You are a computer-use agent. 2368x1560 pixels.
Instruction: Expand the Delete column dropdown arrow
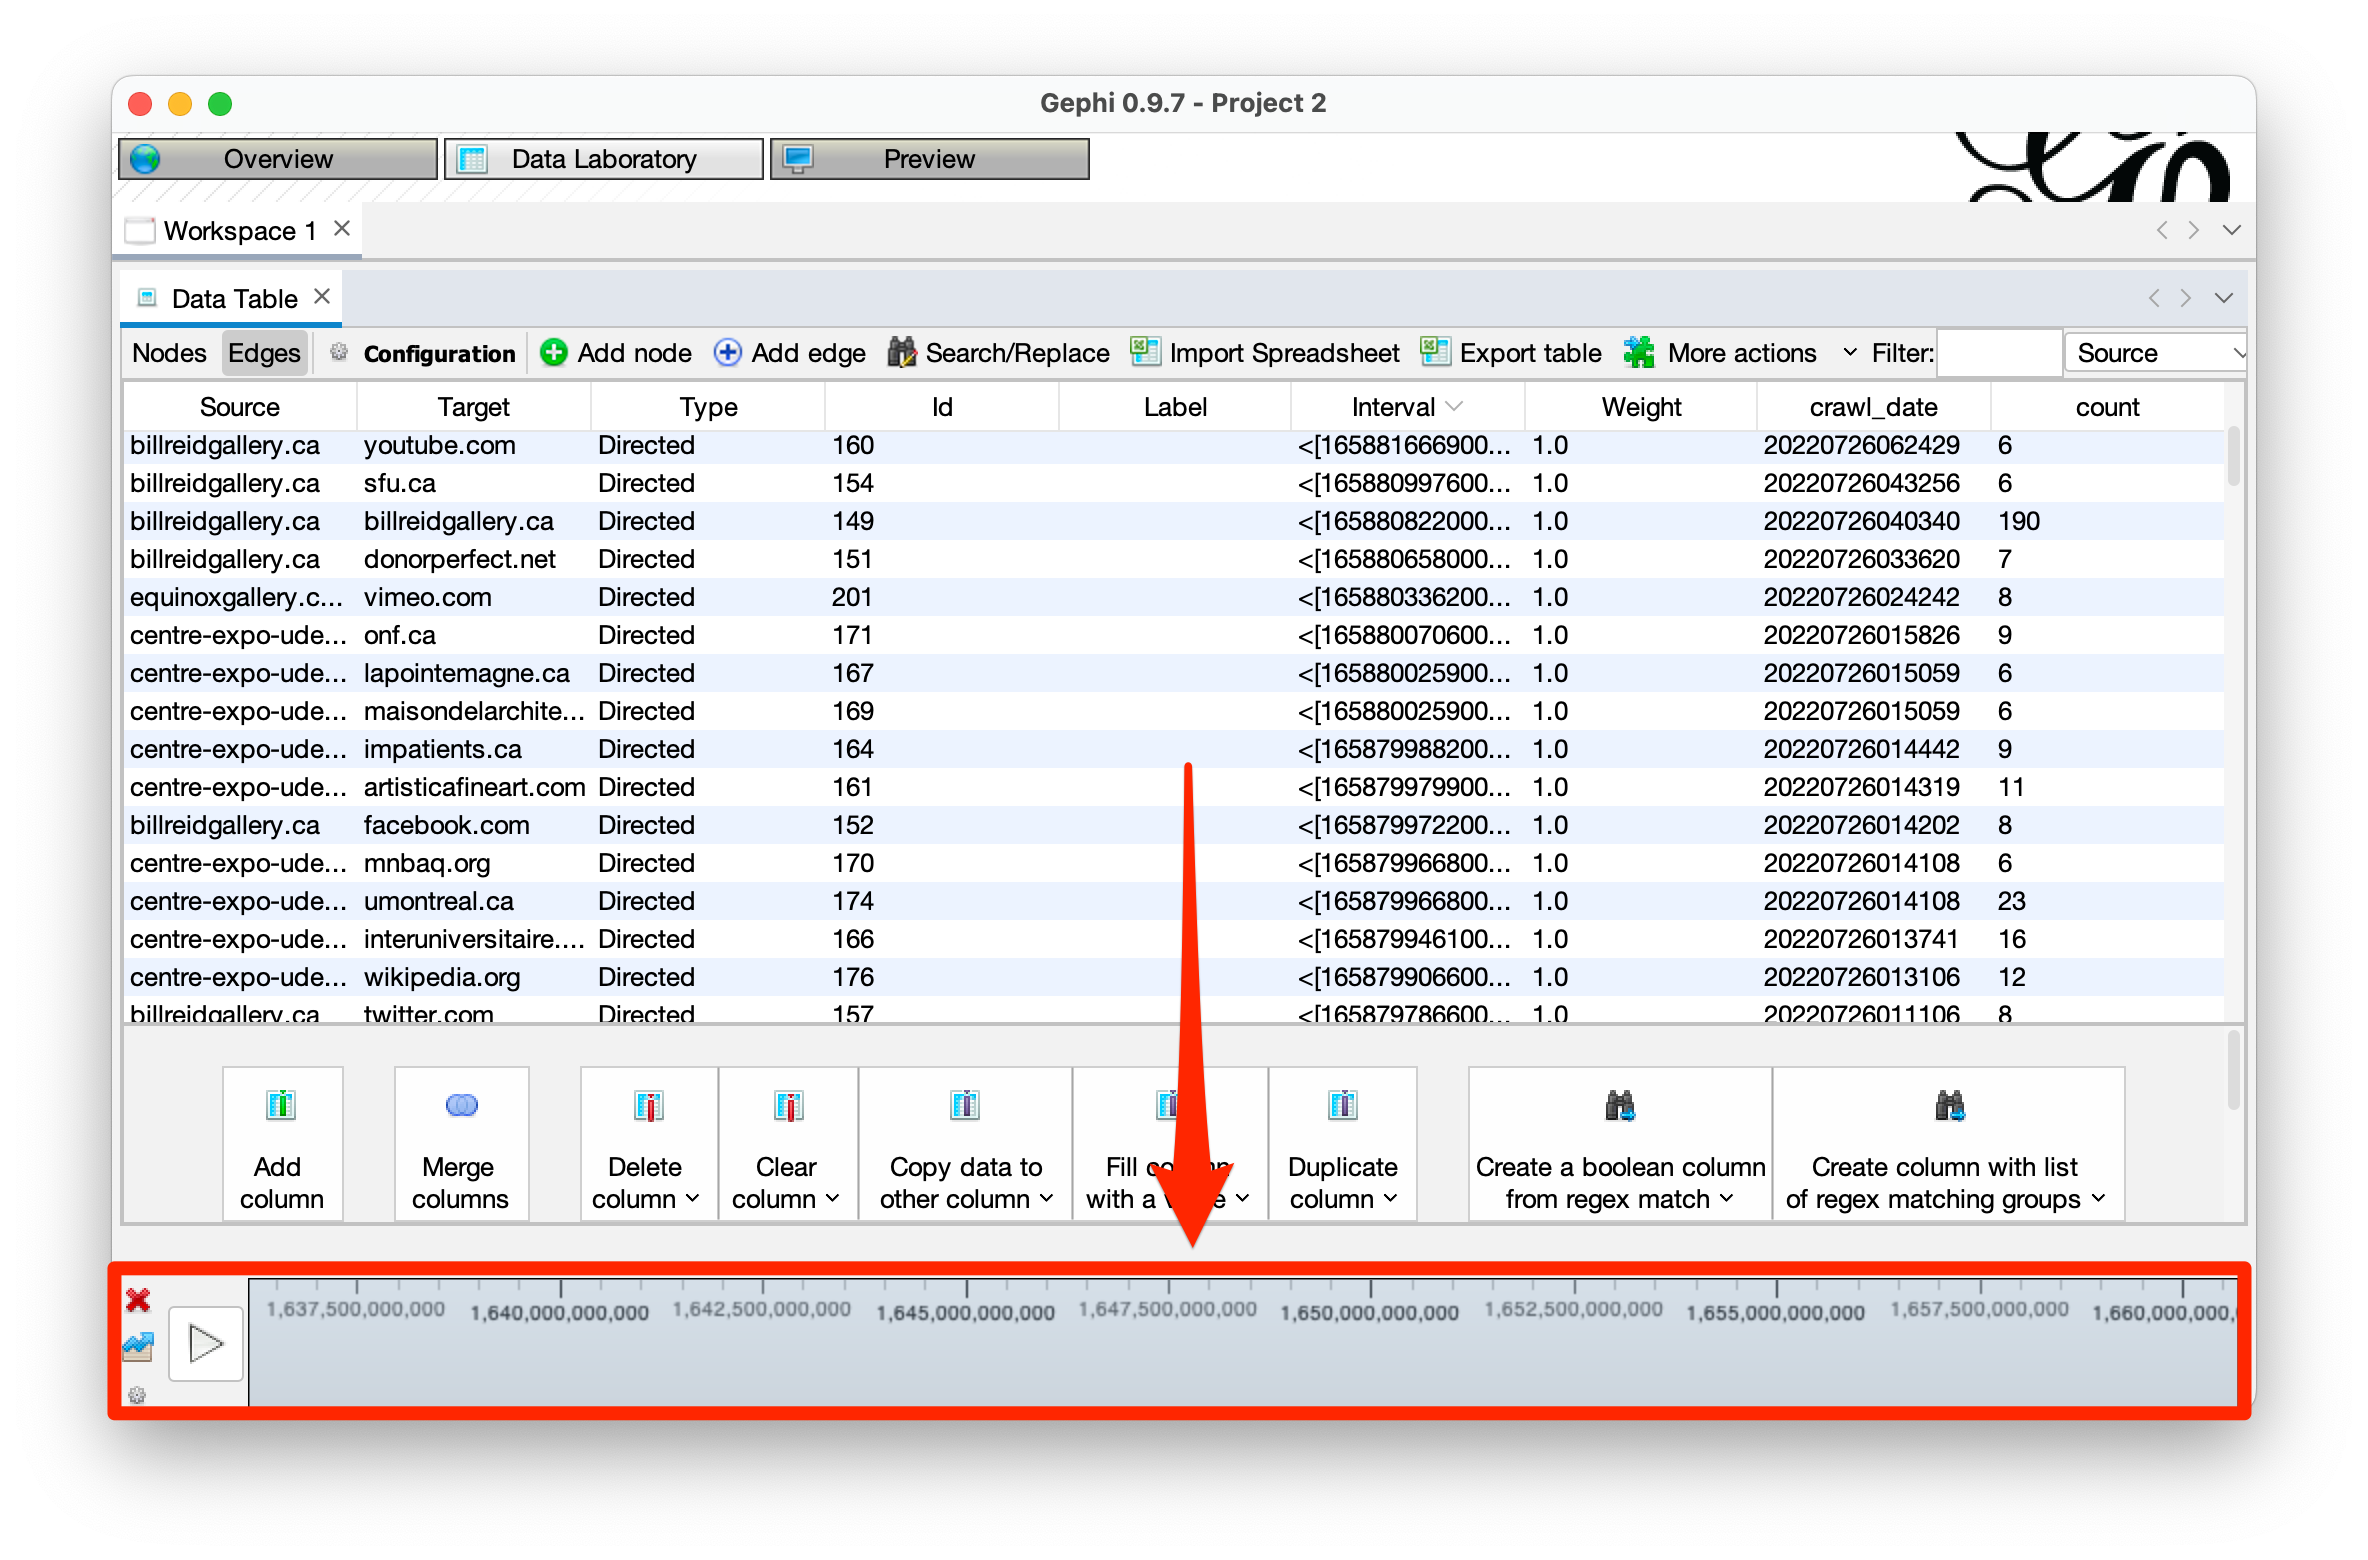click(x=692, y=1198)
